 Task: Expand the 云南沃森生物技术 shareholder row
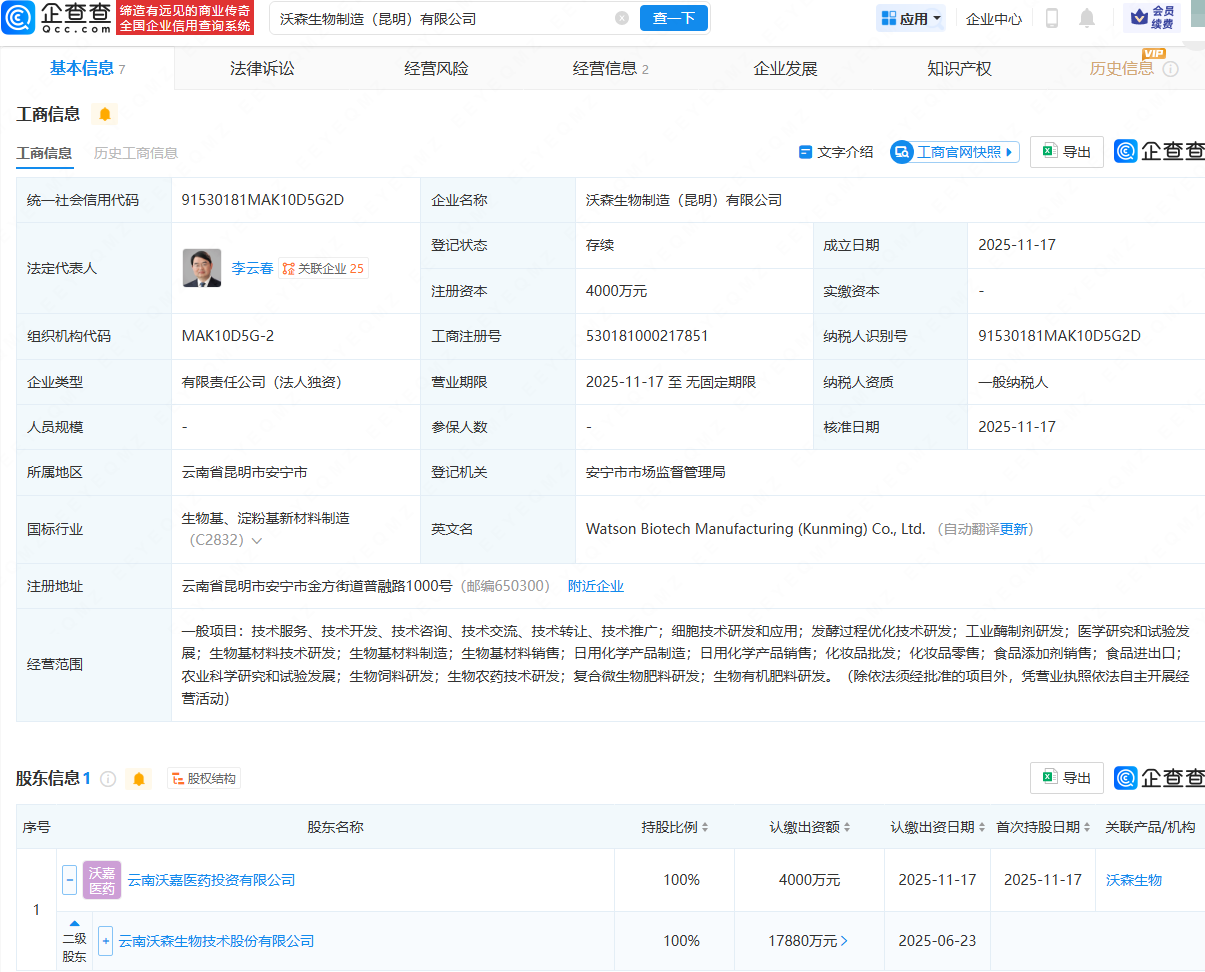(x=106, y=941)
